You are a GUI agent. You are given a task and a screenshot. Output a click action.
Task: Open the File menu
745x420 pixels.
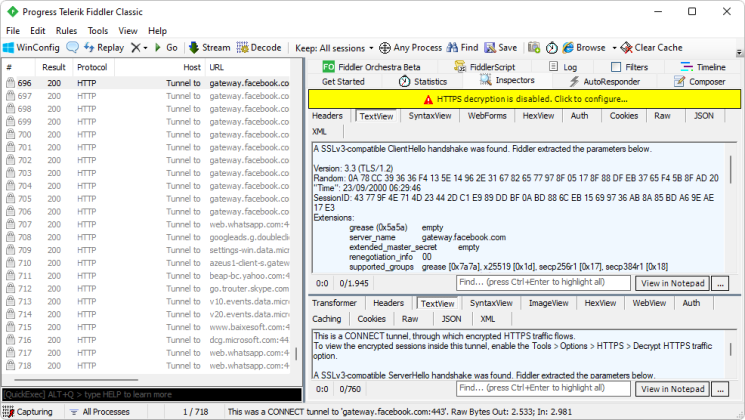pos(13,30)
